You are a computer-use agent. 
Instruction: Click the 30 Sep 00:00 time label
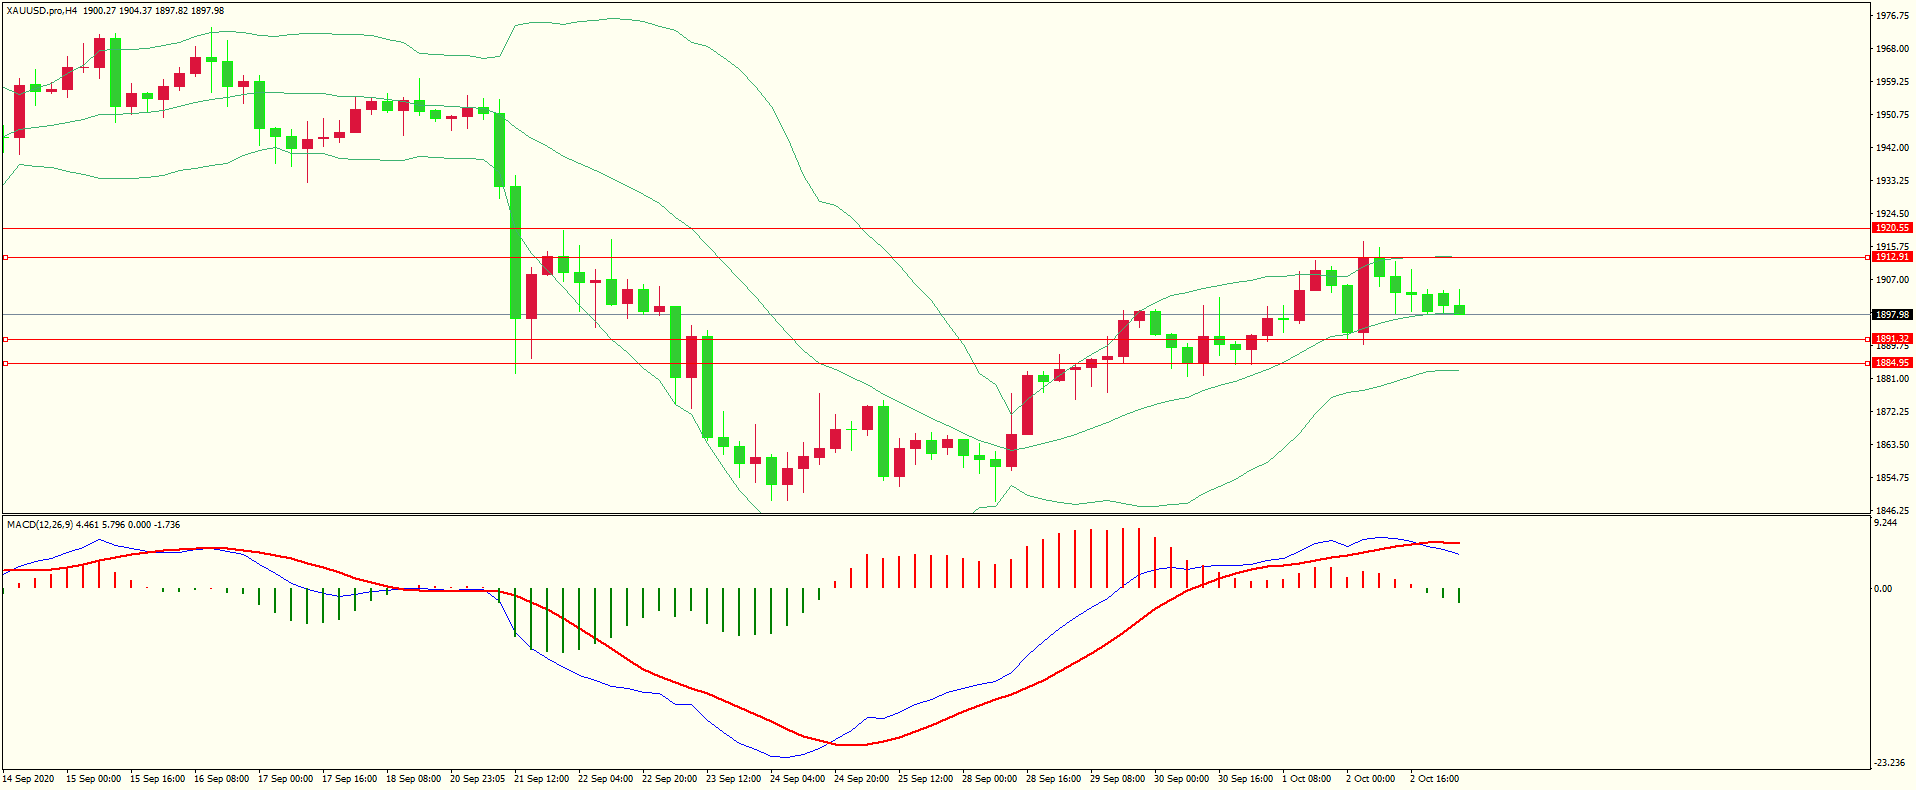coord(1181,779)
